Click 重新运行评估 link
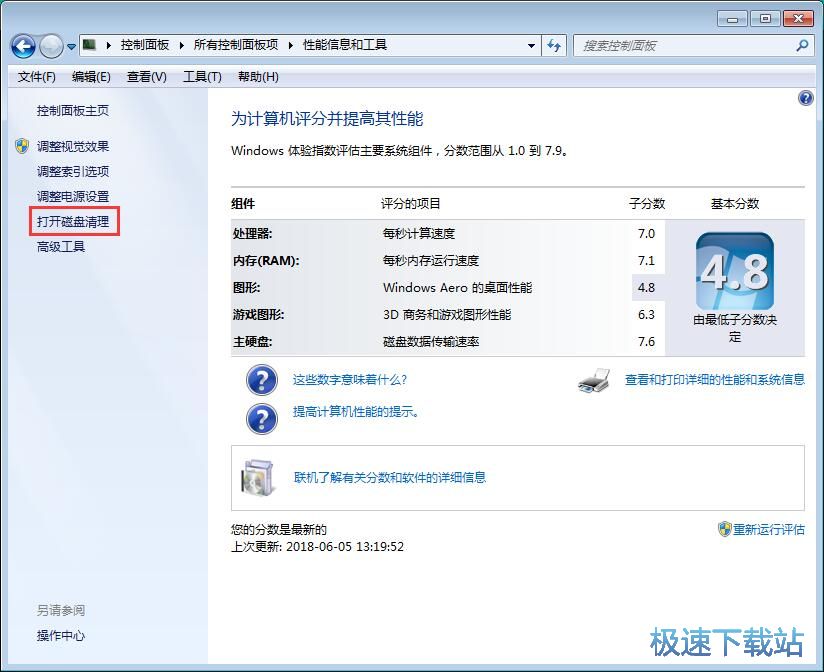This screenshot has height=672, width=824. tap(769, 530)
